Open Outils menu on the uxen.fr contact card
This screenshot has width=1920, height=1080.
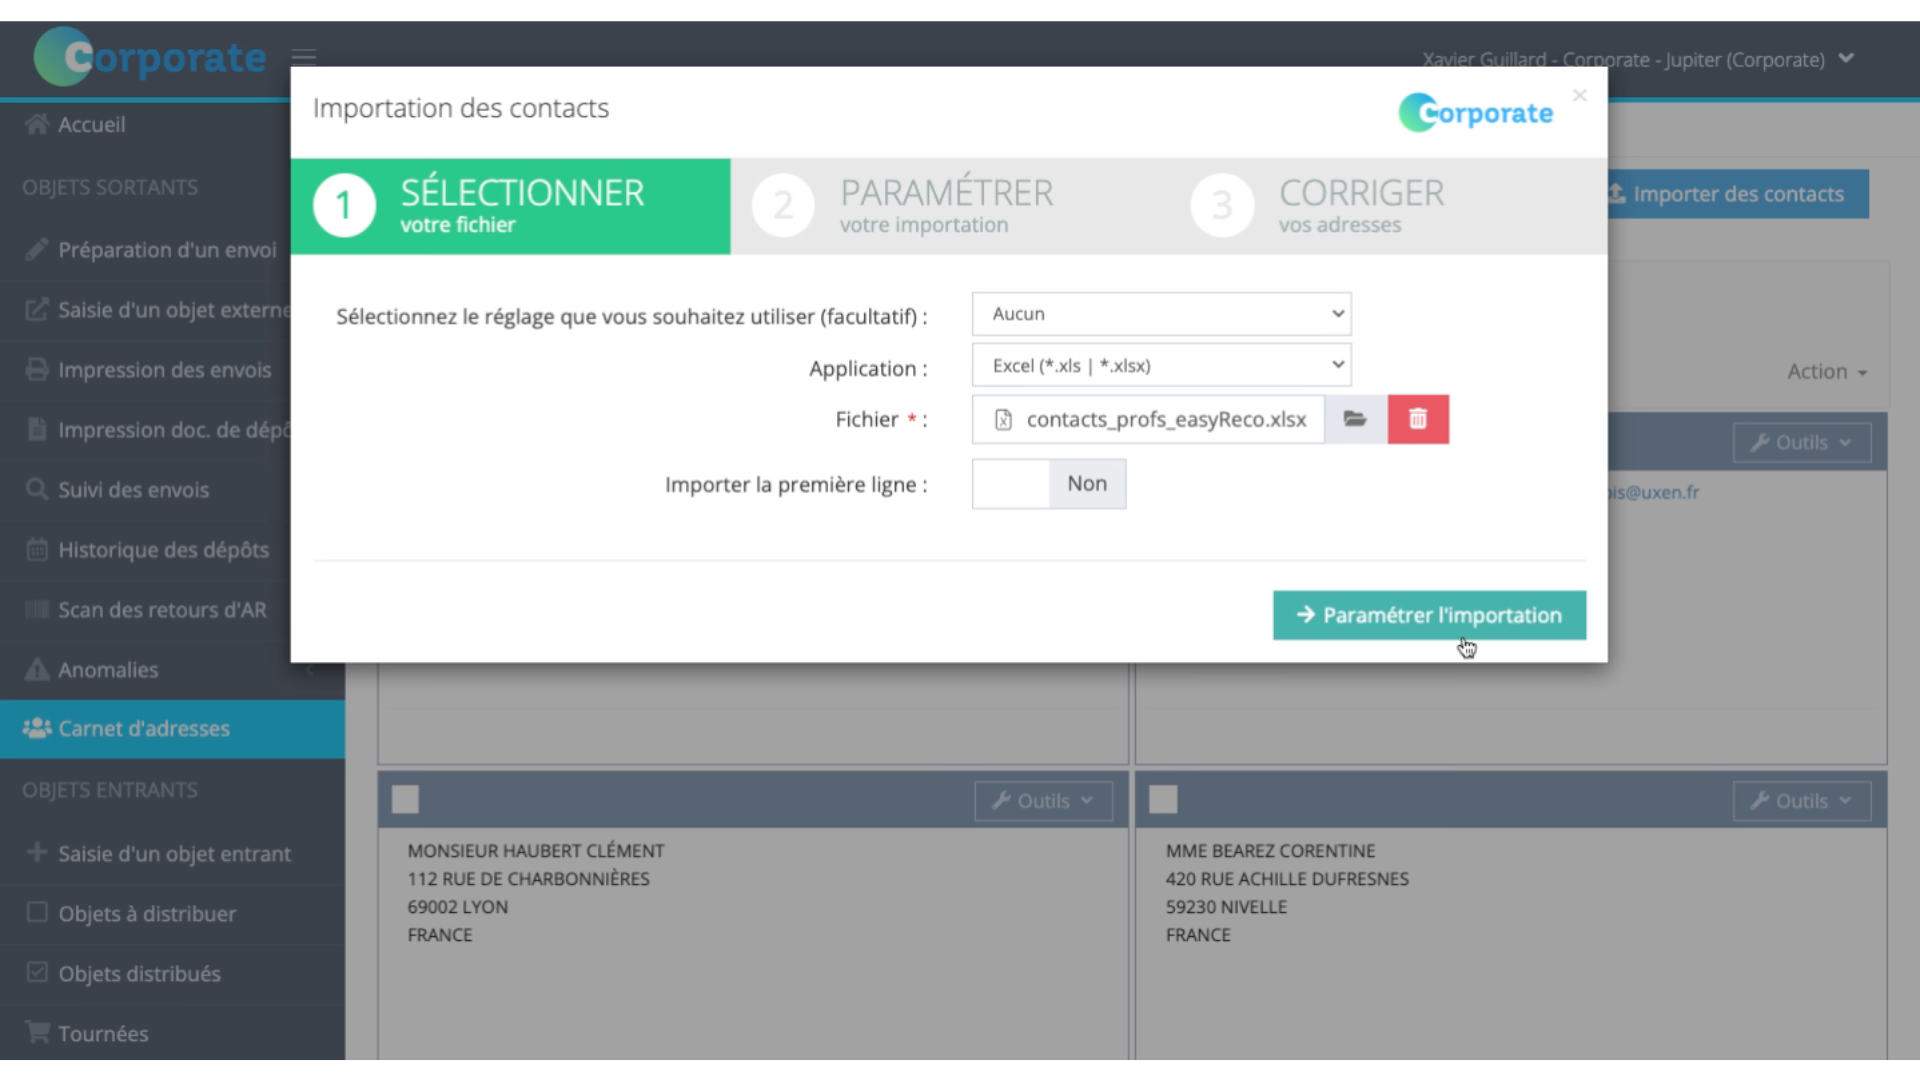pyautogui.click(x=1801, y=442)
